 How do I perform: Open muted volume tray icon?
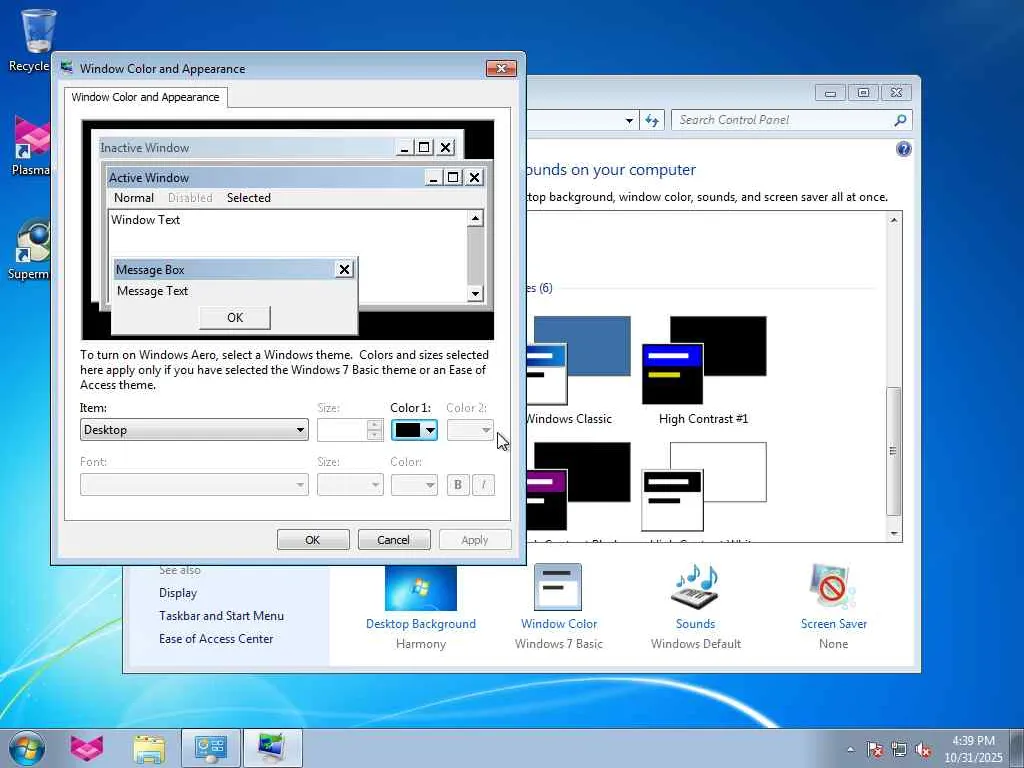pos(923,750)
